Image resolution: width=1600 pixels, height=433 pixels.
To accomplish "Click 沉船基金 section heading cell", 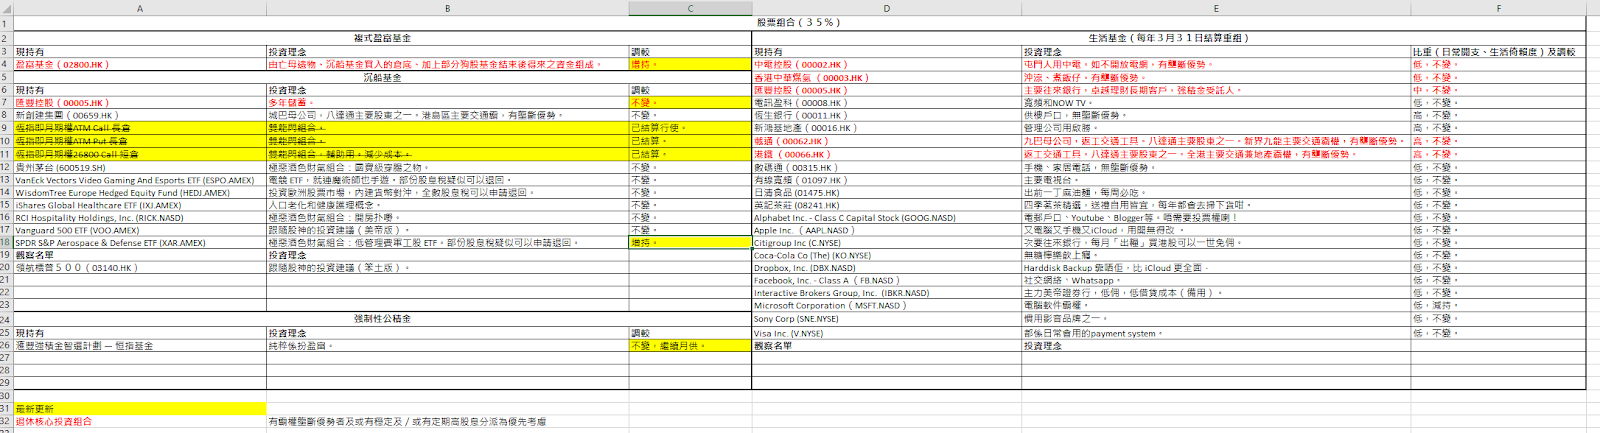I will (x=383, y=77).
